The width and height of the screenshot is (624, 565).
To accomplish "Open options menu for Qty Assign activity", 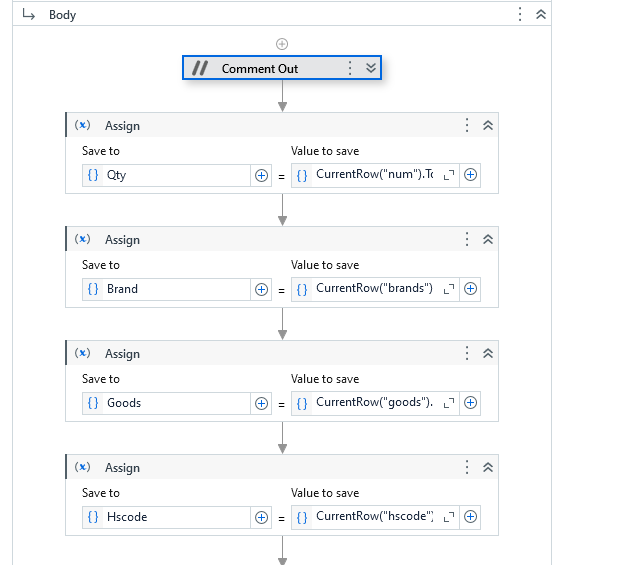I will (x=467, y=126).
